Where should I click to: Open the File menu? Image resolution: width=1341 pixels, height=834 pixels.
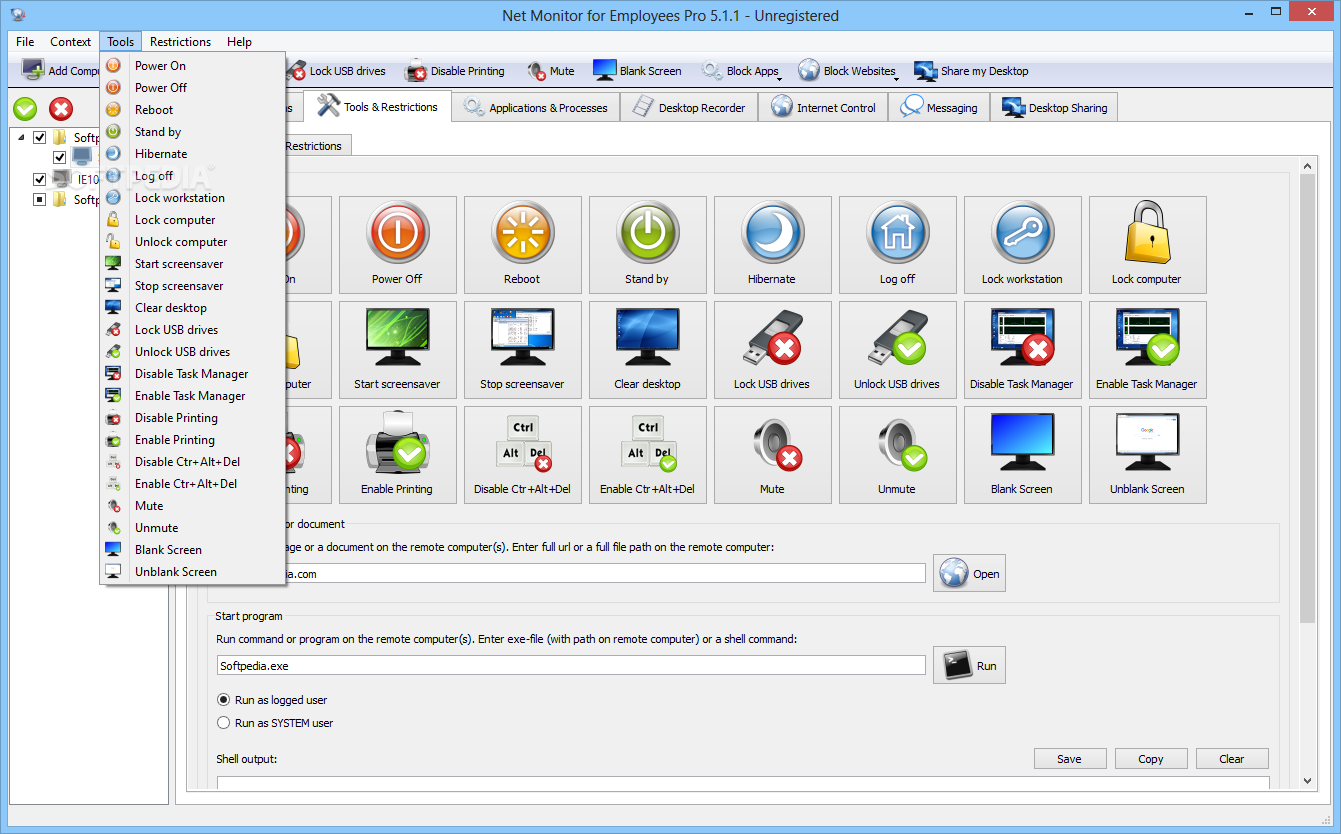tap(25, 42)
